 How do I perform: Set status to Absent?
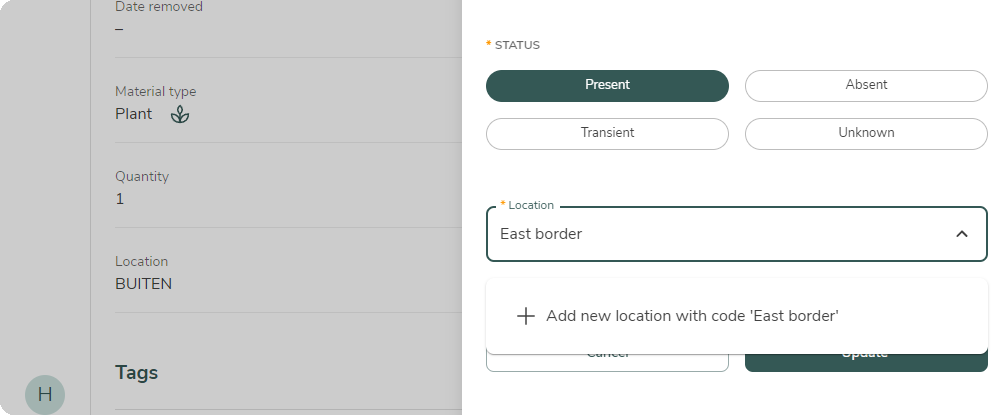pyautogui.click(x=866, y=85)
